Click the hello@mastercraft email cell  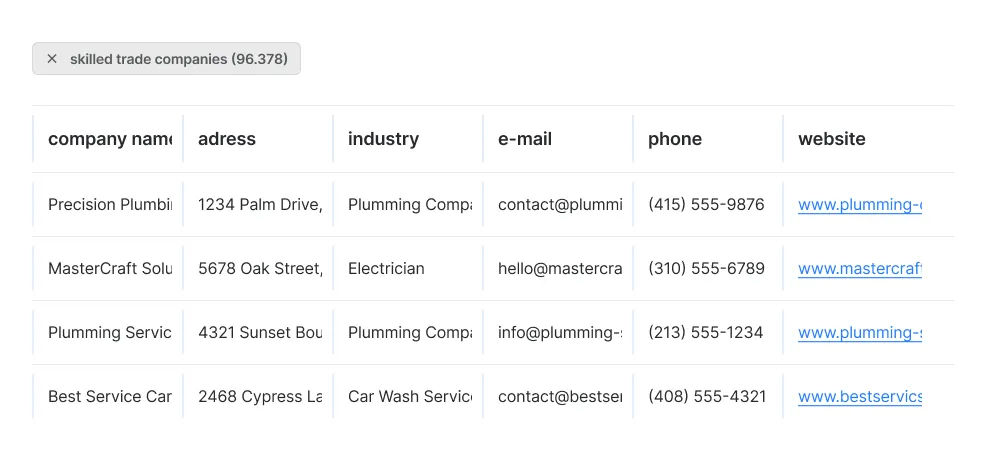(559, 269)
